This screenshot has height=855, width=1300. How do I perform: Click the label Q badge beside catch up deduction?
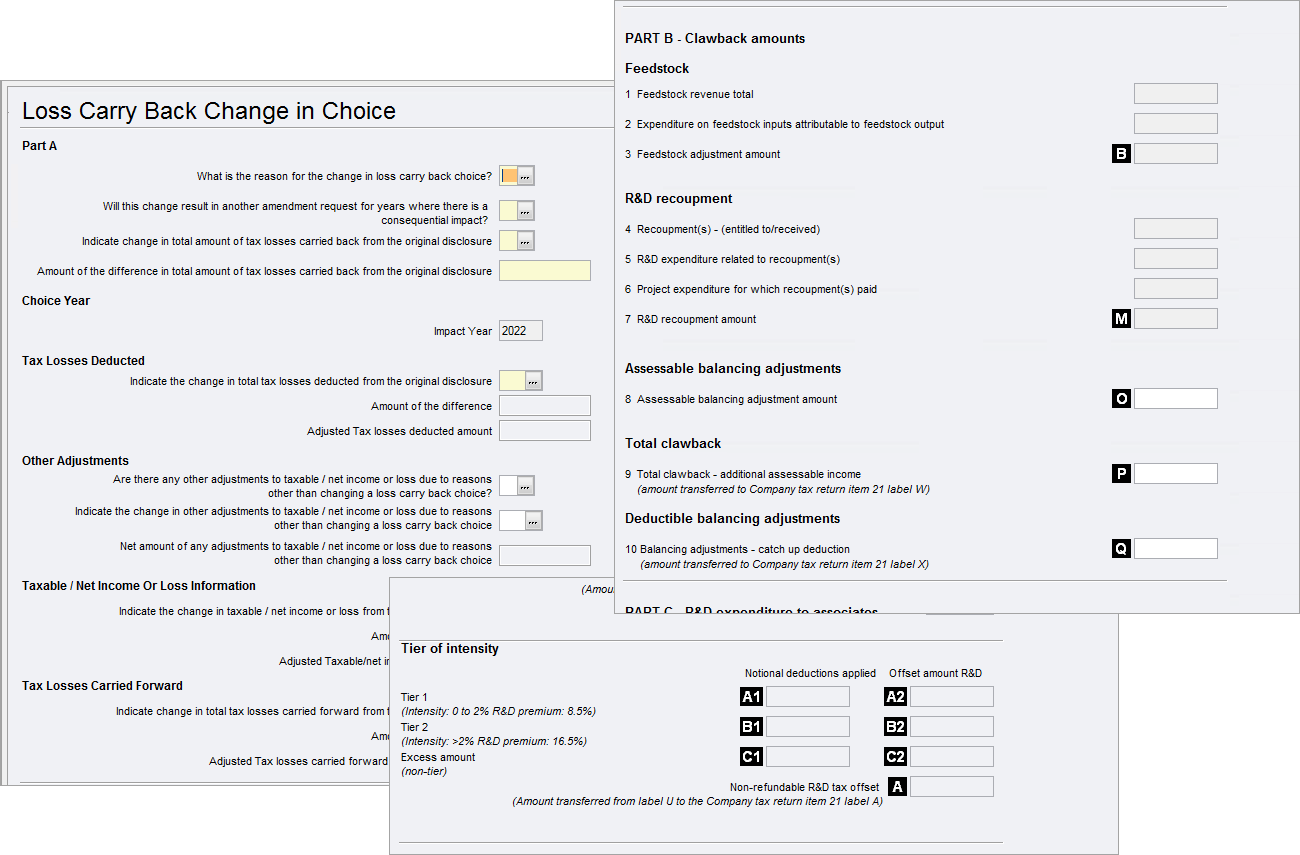(1122, 549)
